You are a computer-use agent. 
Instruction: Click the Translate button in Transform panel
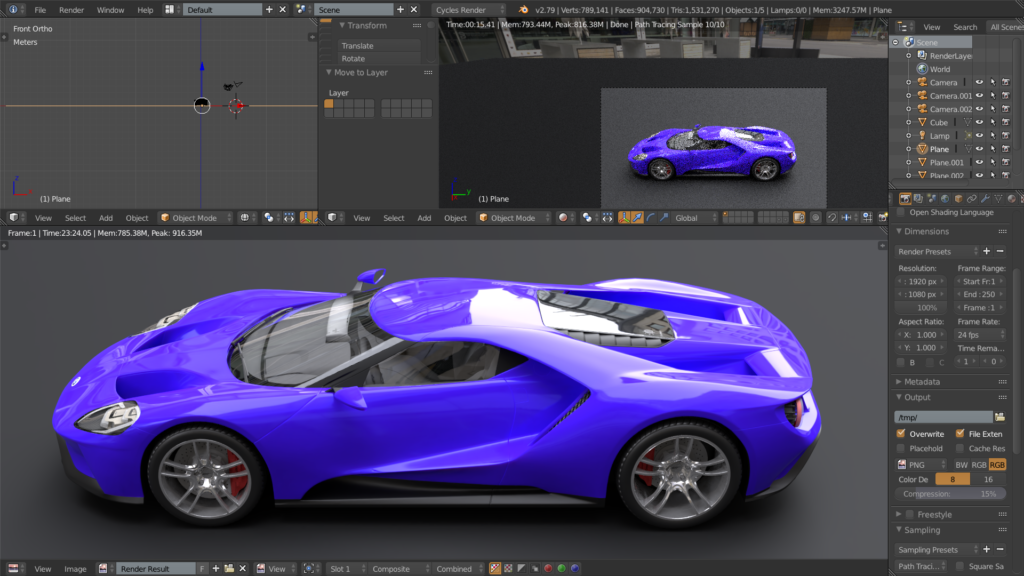click(378, 46)
